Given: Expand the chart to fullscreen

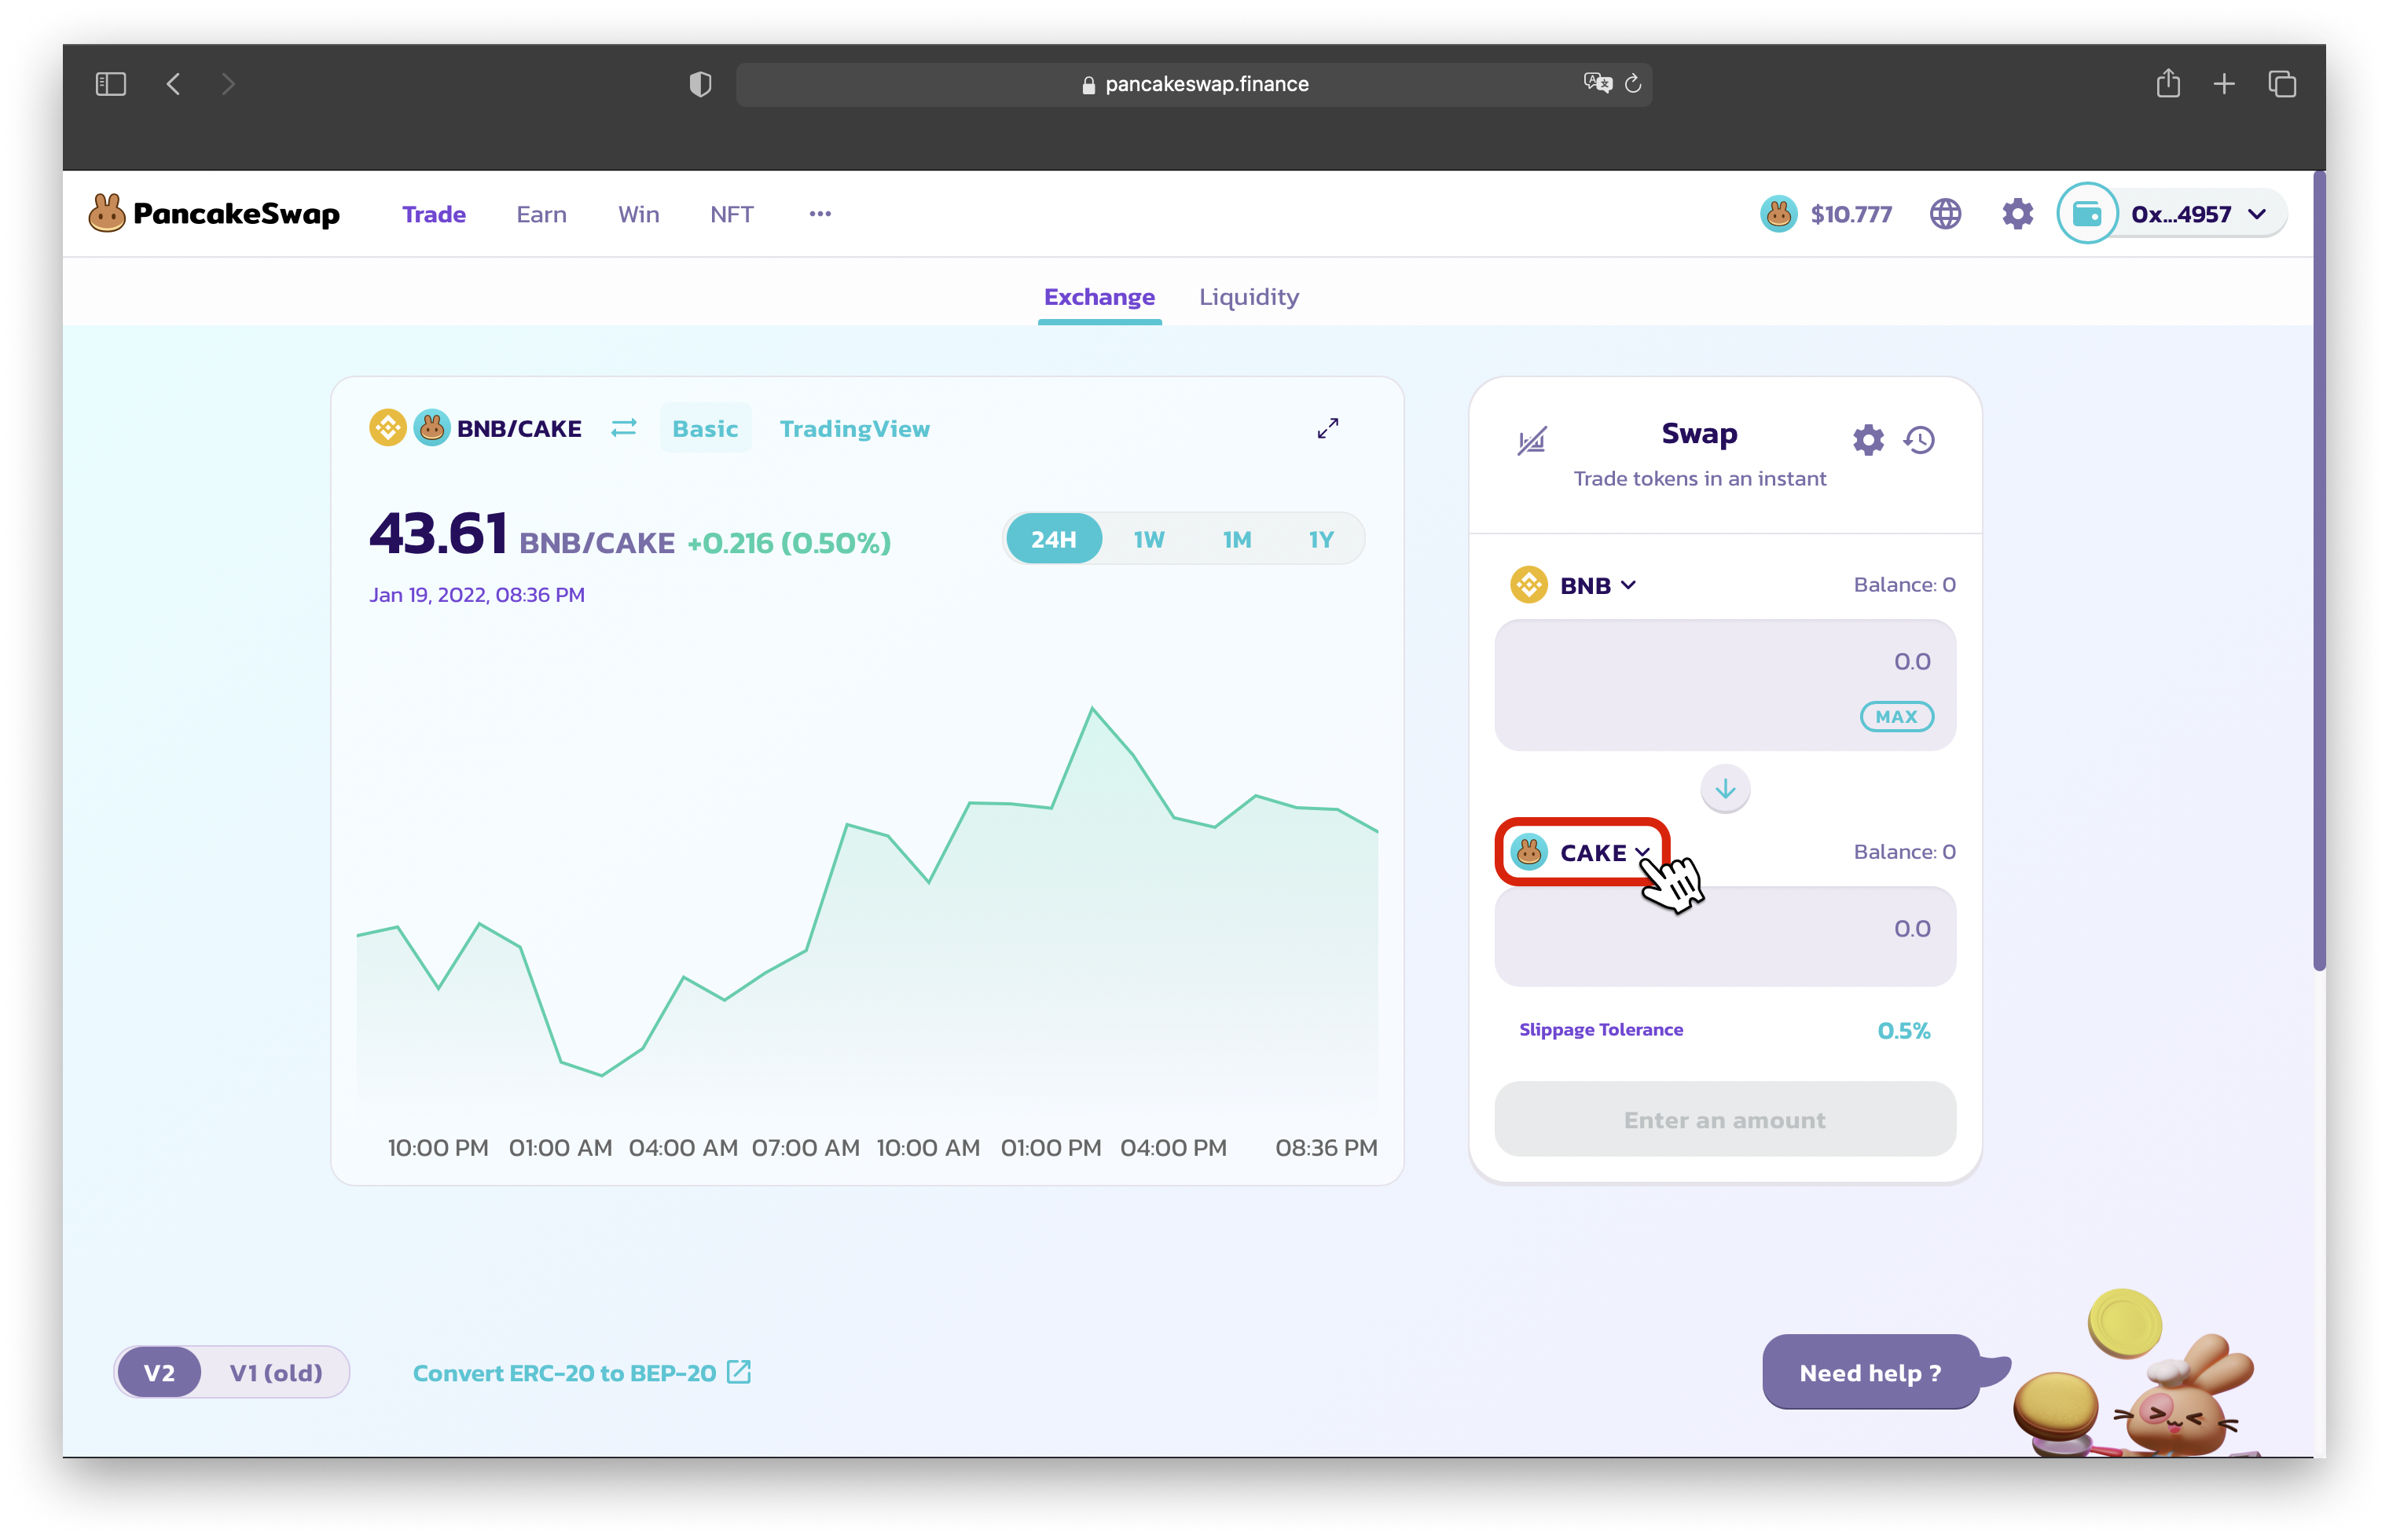Looking at the screenshot, I should pyautogui.click(x=1327, y=428).
